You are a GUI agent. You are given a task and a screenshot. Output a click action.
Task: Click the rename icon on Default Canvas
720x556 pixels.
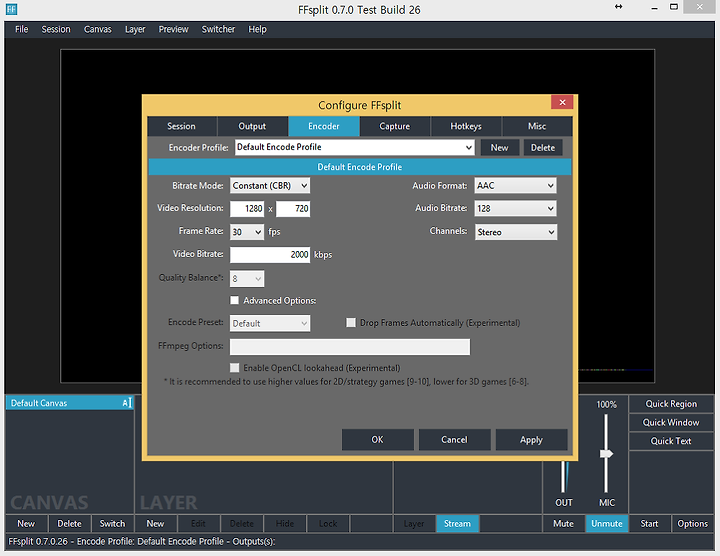[x=127, y=403]
